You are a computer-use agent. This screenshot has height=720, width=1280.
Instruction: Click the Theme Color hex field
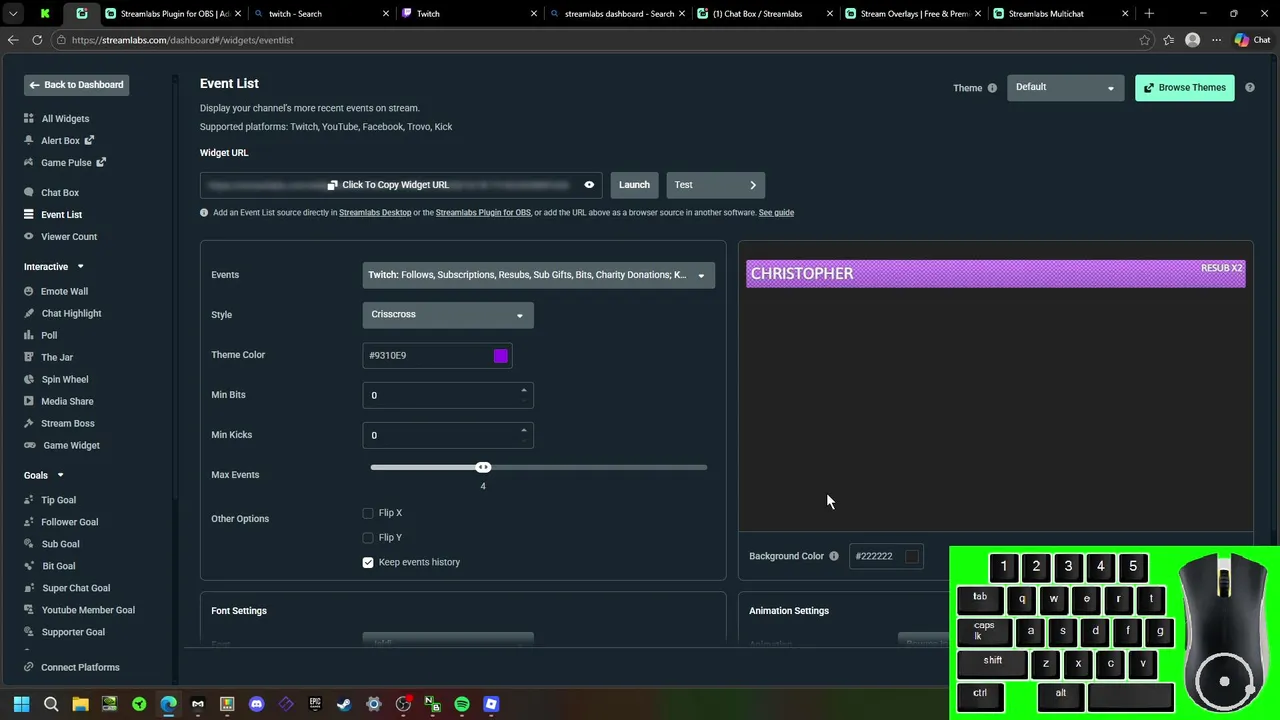tap(437, 356)
